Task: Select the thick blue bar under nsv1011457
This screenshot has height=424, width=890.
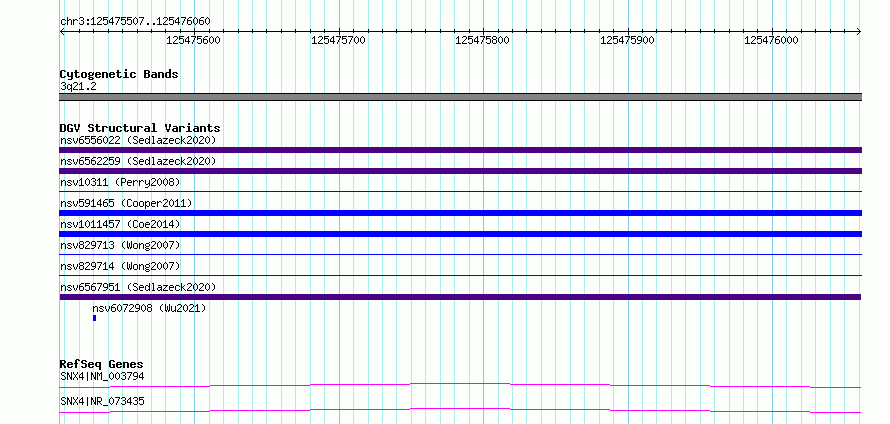Action: coord(460,234)
